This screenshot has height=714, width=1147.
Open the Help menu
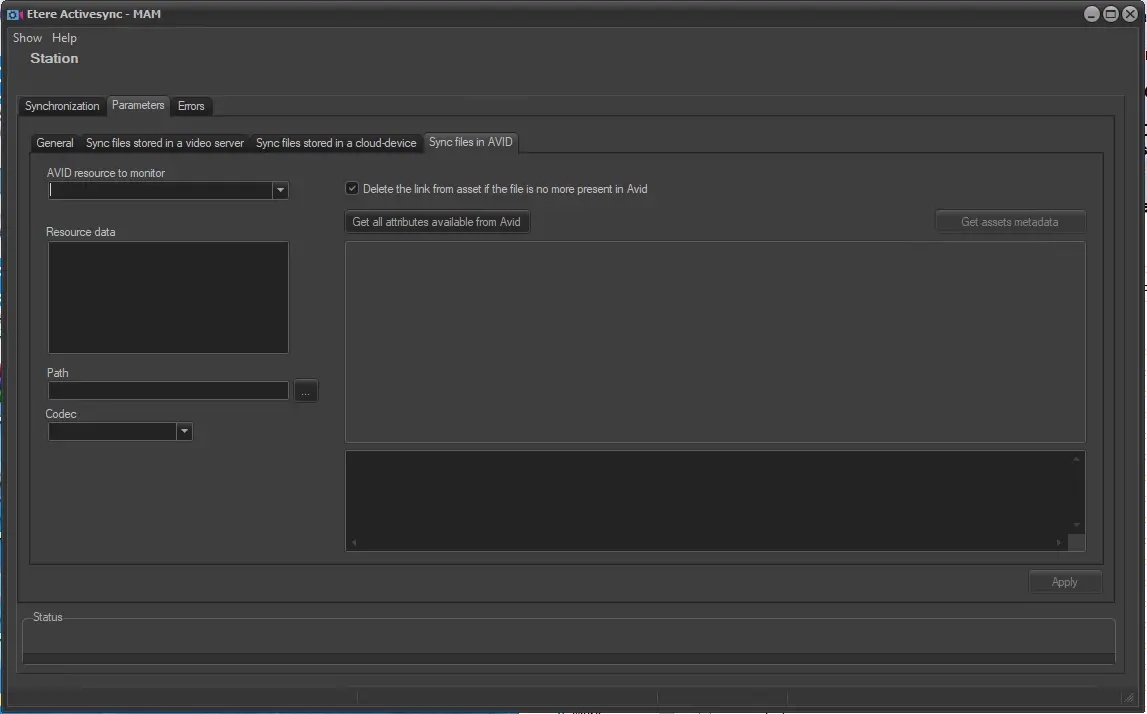(x=64, y=38)
